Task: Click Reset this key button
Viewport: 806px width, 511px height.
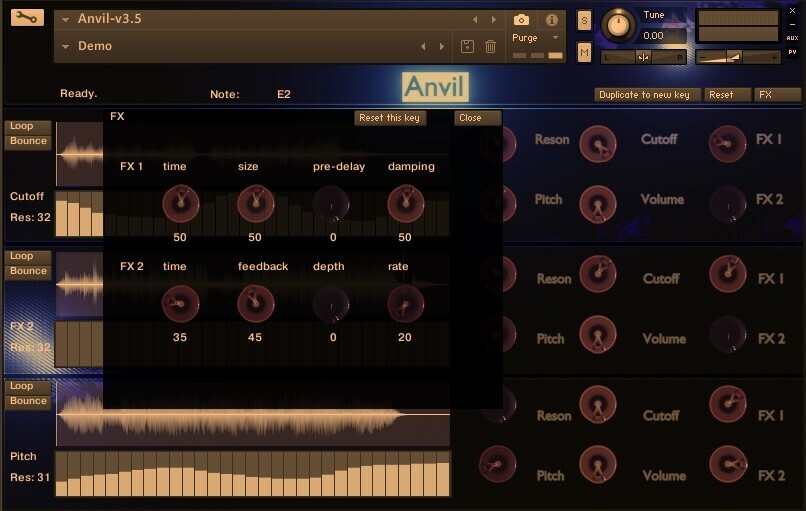Action: pyautogui.click(x=390, y=118)
